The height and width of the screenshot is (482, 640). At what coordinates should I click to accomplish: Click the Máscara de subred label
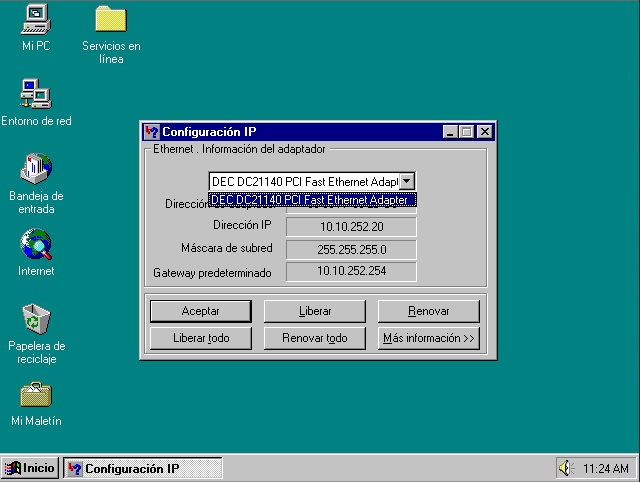[227, 248]
